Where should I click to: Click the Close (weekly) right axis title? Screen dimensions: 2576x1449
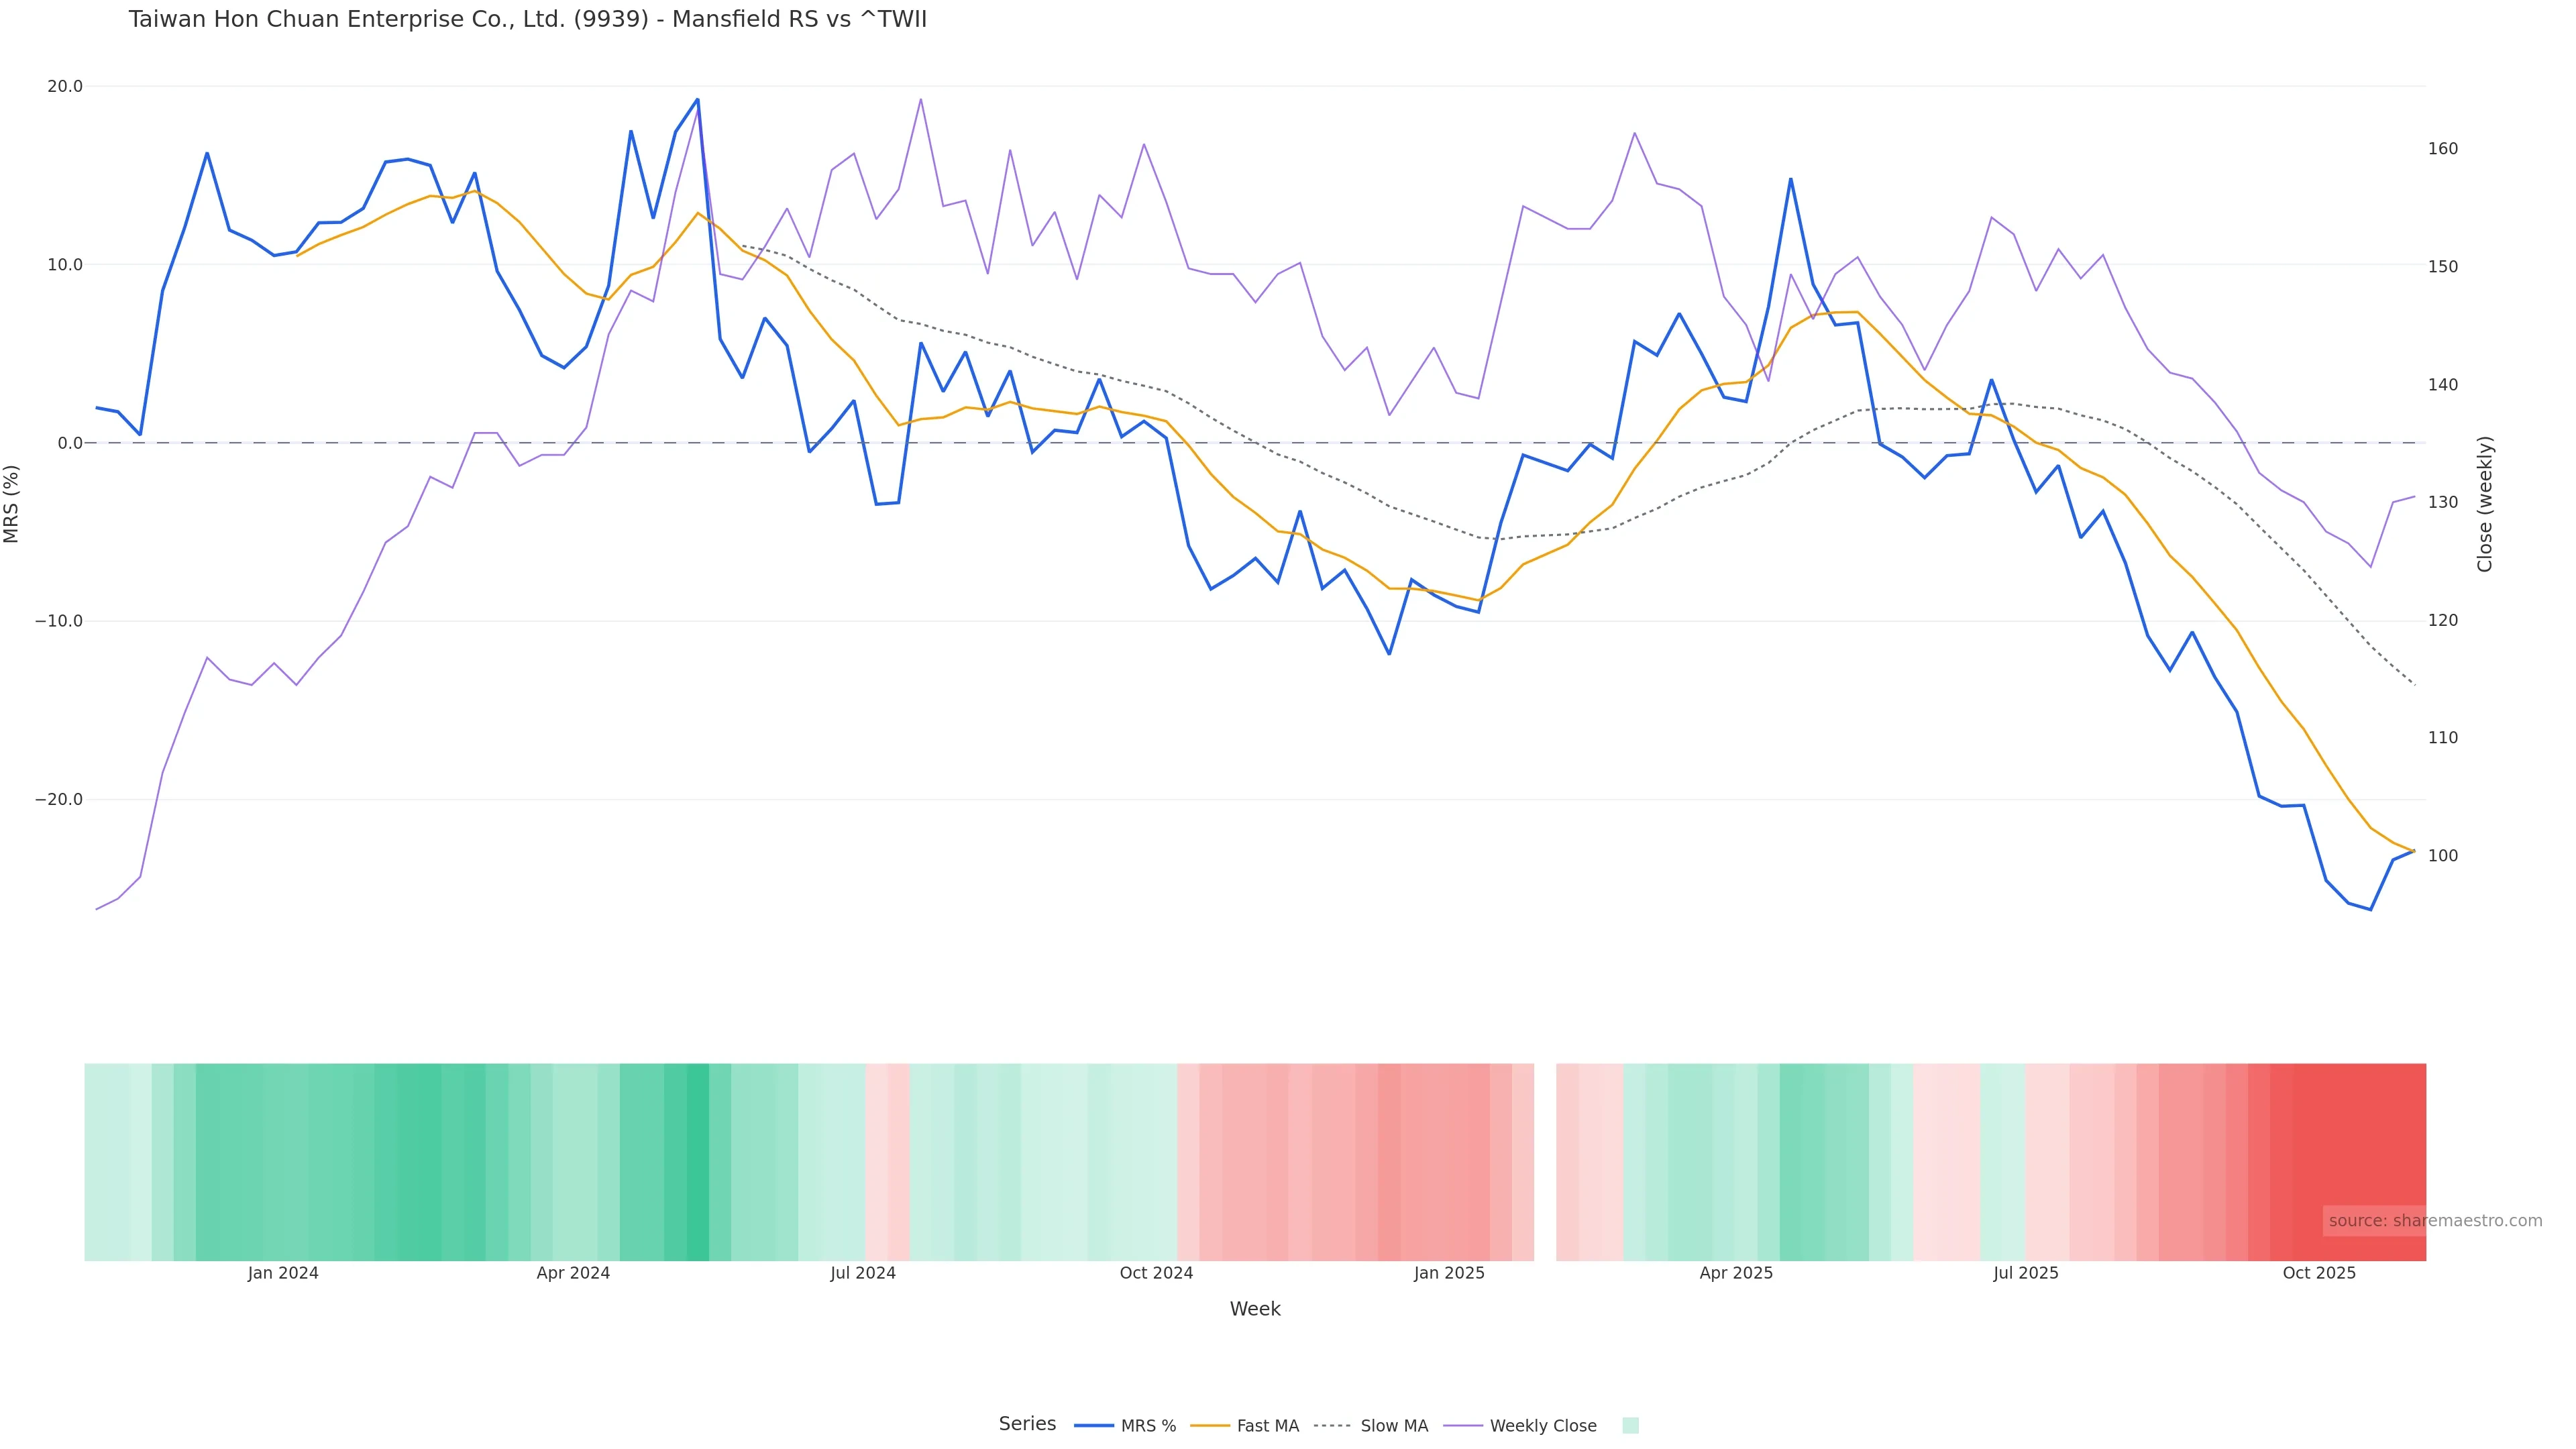2485,504
